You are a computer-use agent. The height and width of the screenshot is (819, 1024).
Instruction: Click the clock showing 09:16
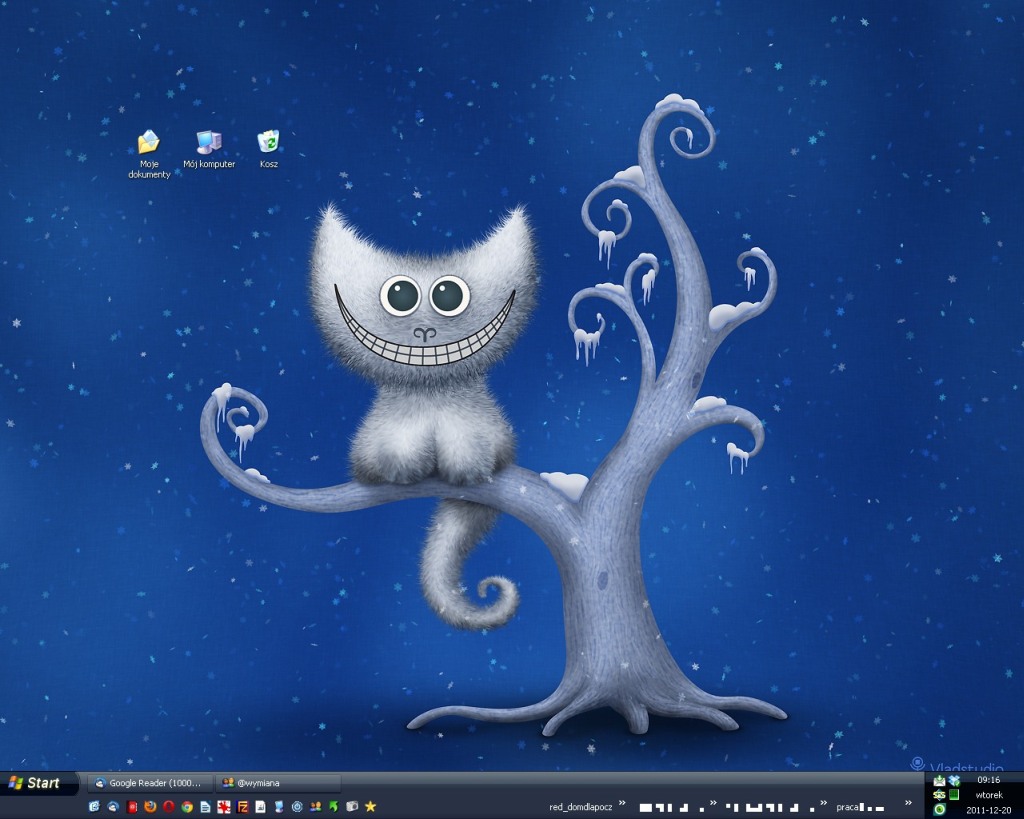pos(988,780)
